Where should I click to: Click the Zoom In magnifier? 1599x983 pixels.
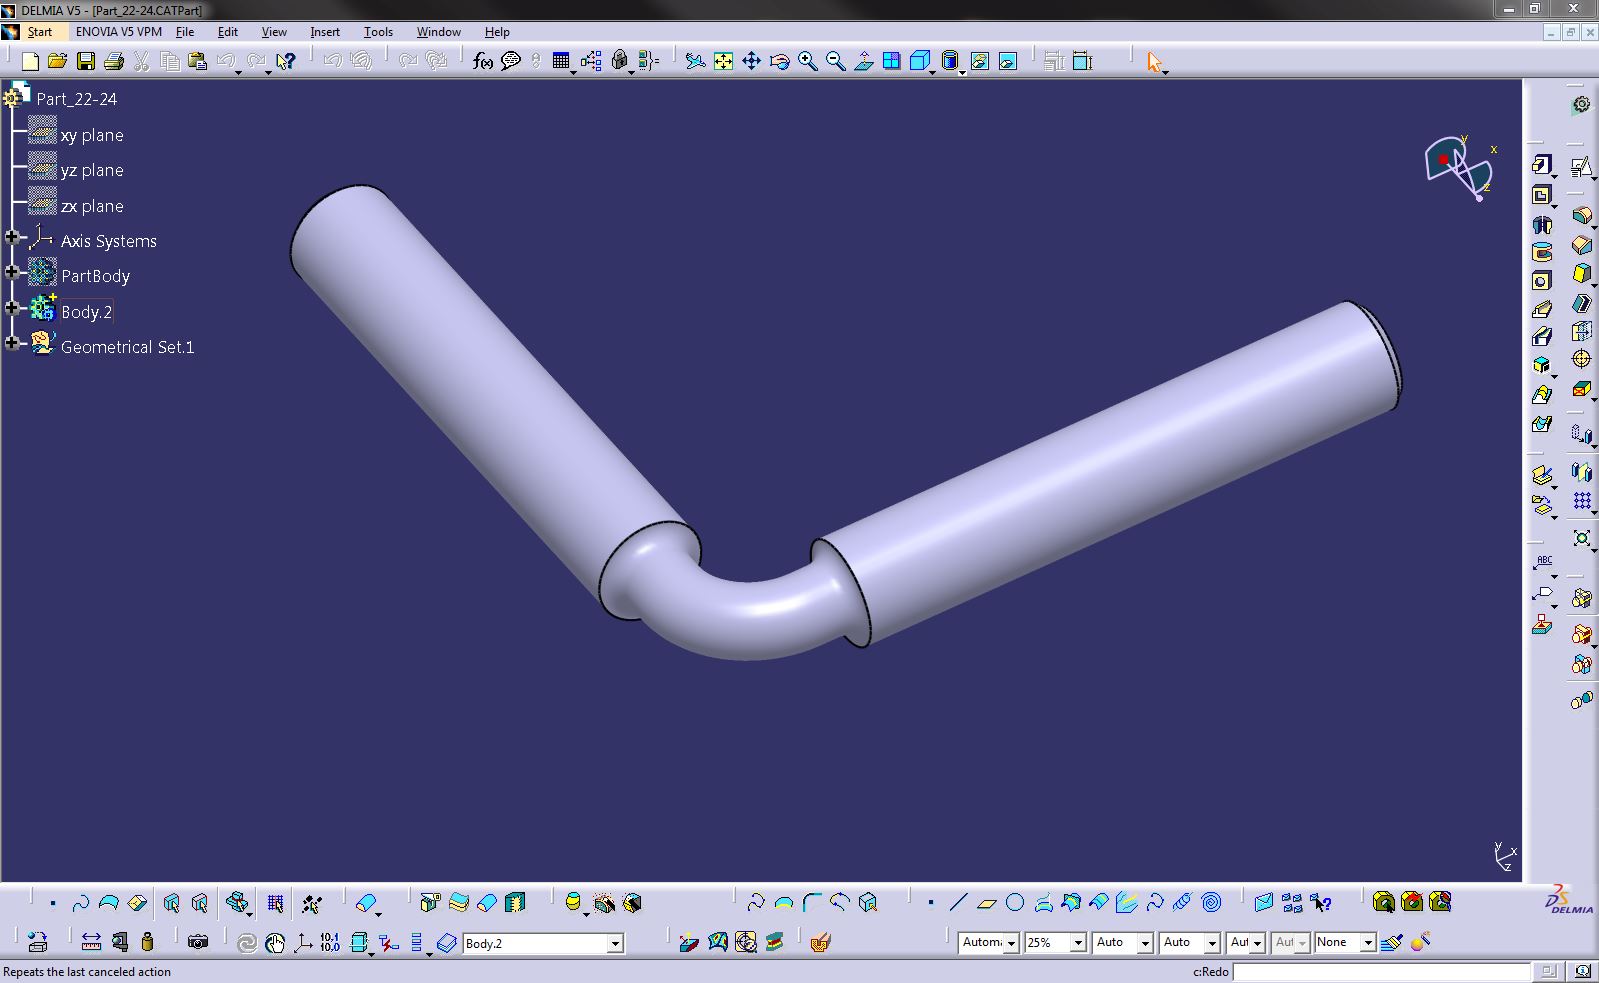807,62
